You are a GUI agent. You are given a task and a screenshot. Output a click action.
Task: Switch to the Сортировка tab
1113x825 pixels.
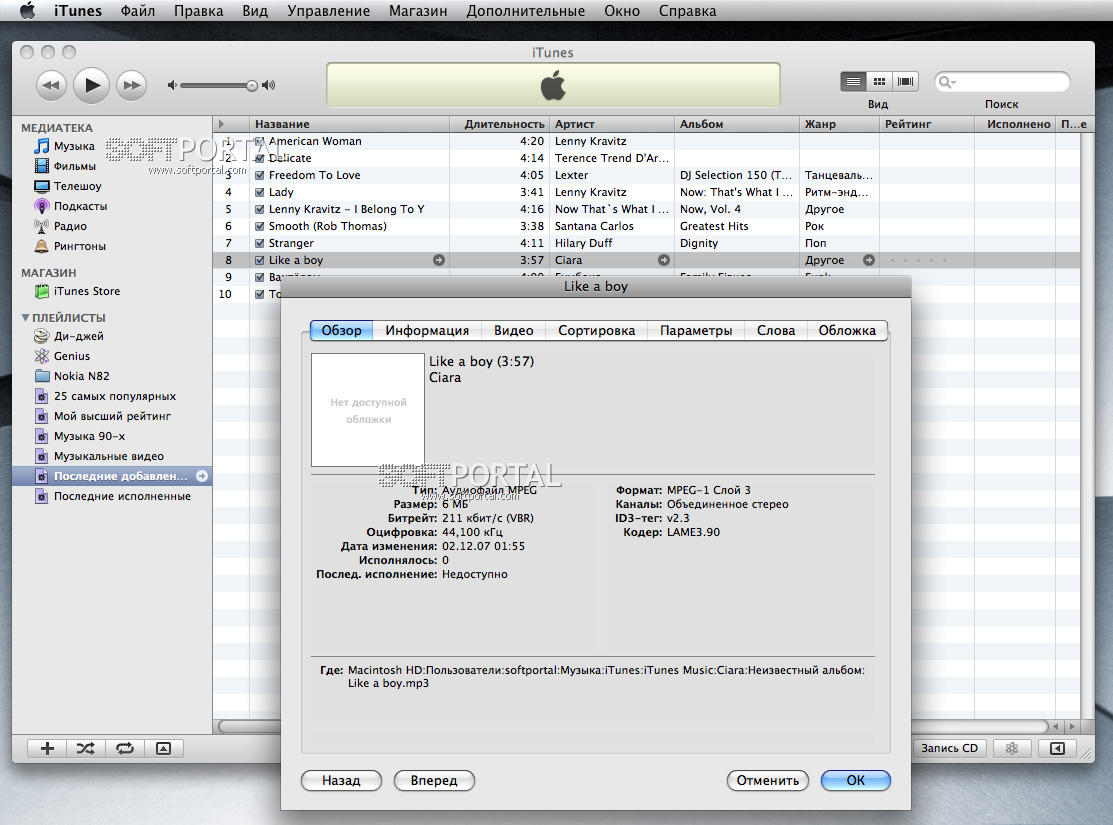[596, 330]
